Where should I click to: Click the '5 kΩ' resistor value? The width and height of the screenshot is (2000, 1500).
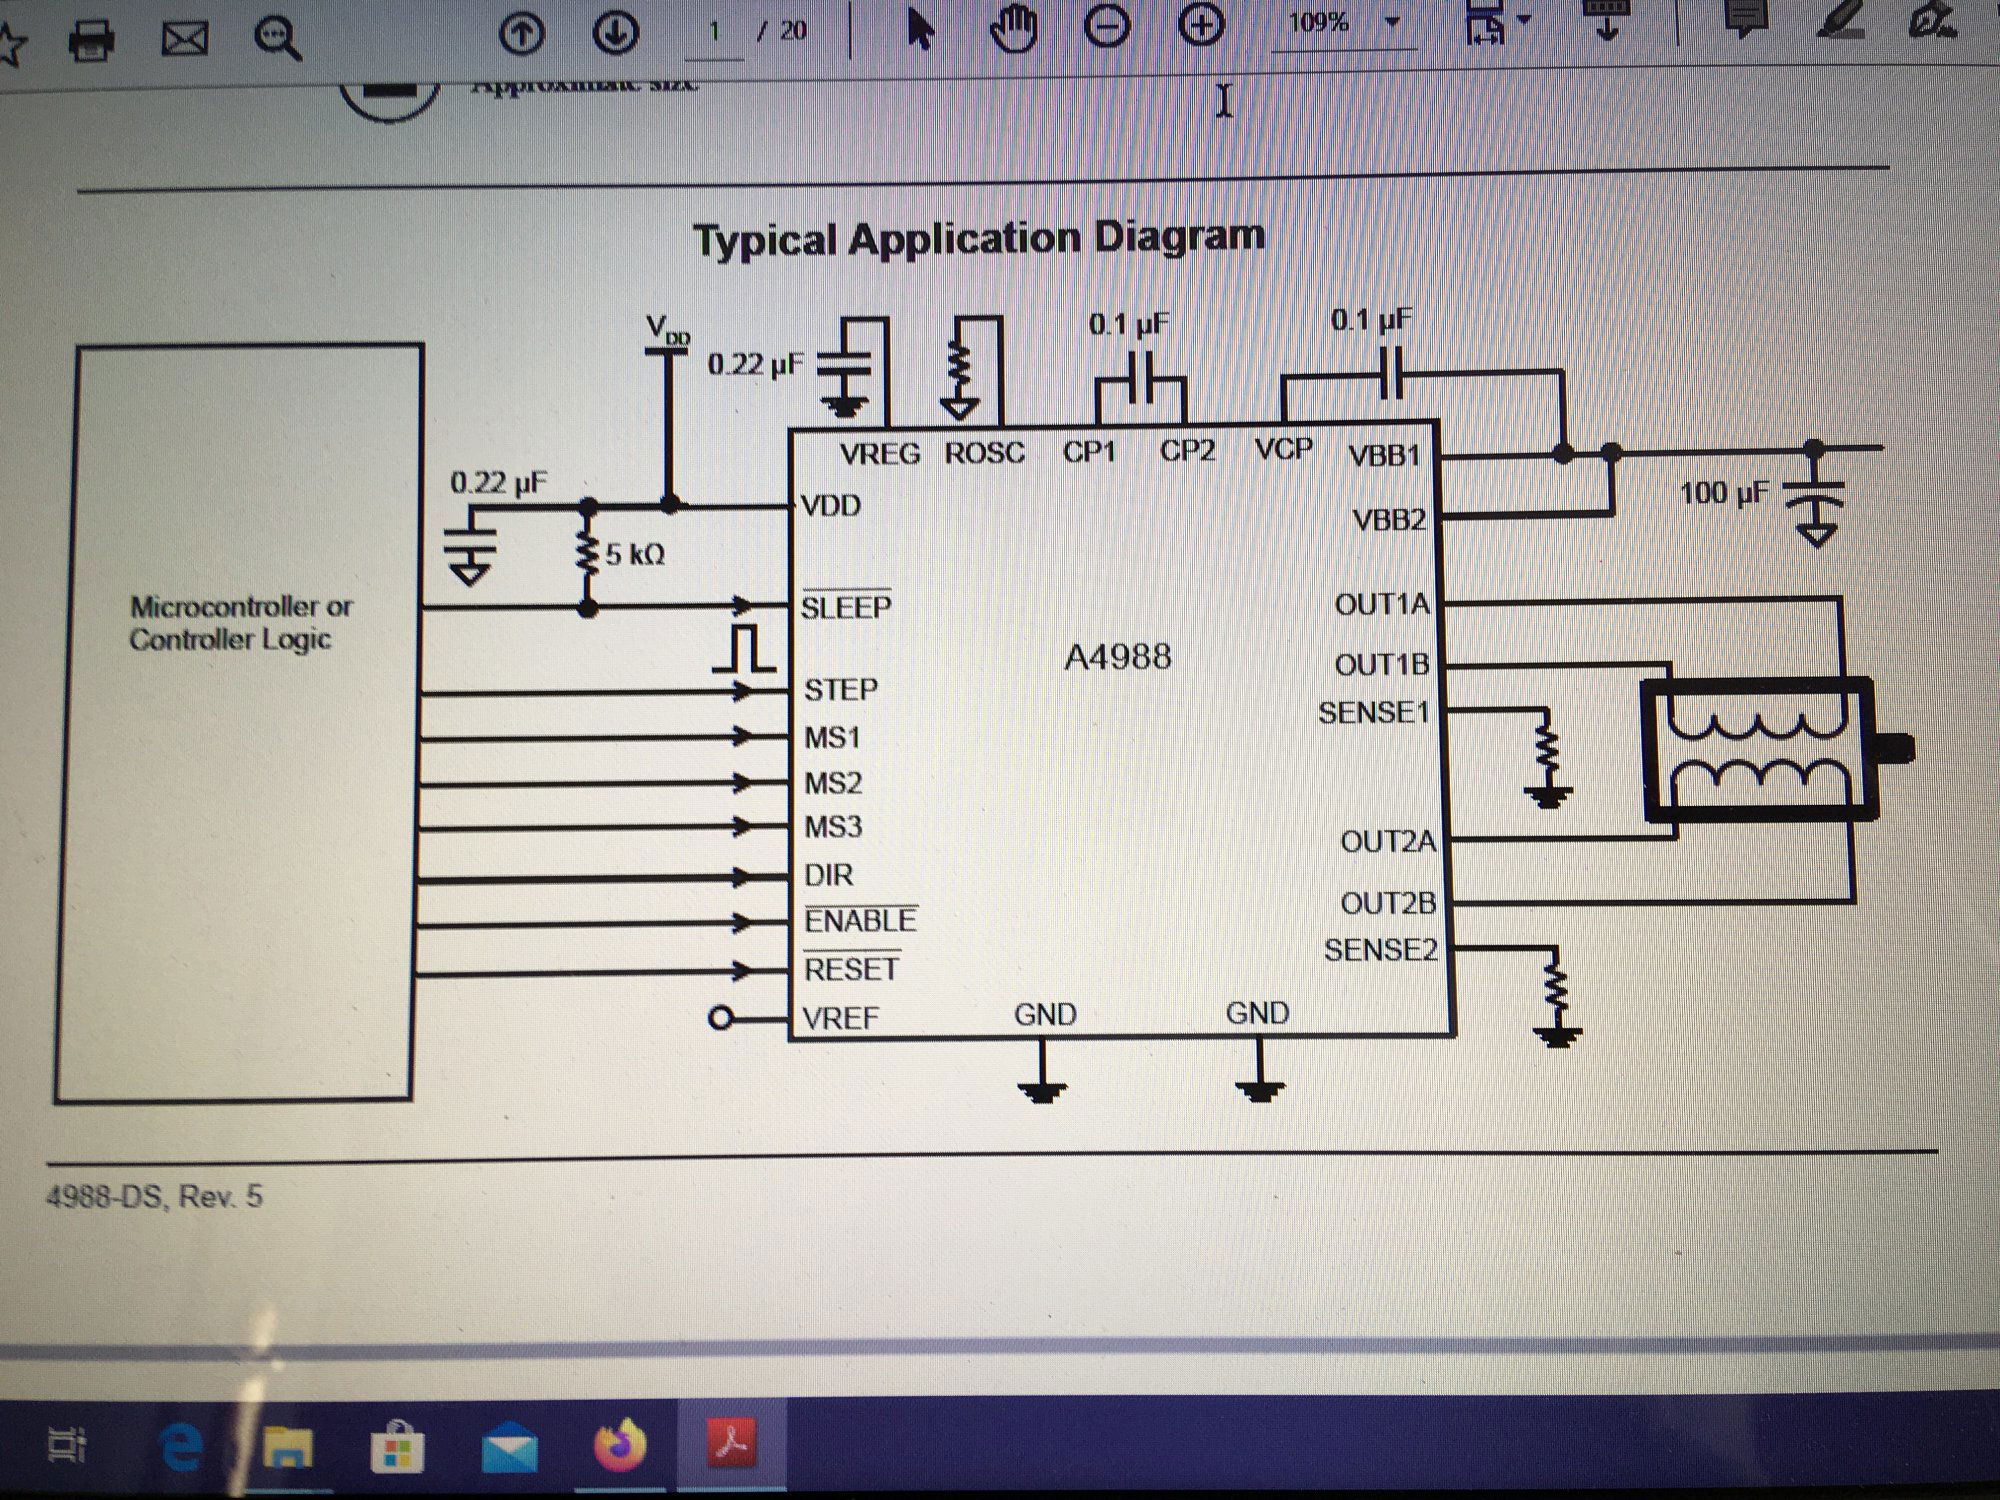[635, 554]
